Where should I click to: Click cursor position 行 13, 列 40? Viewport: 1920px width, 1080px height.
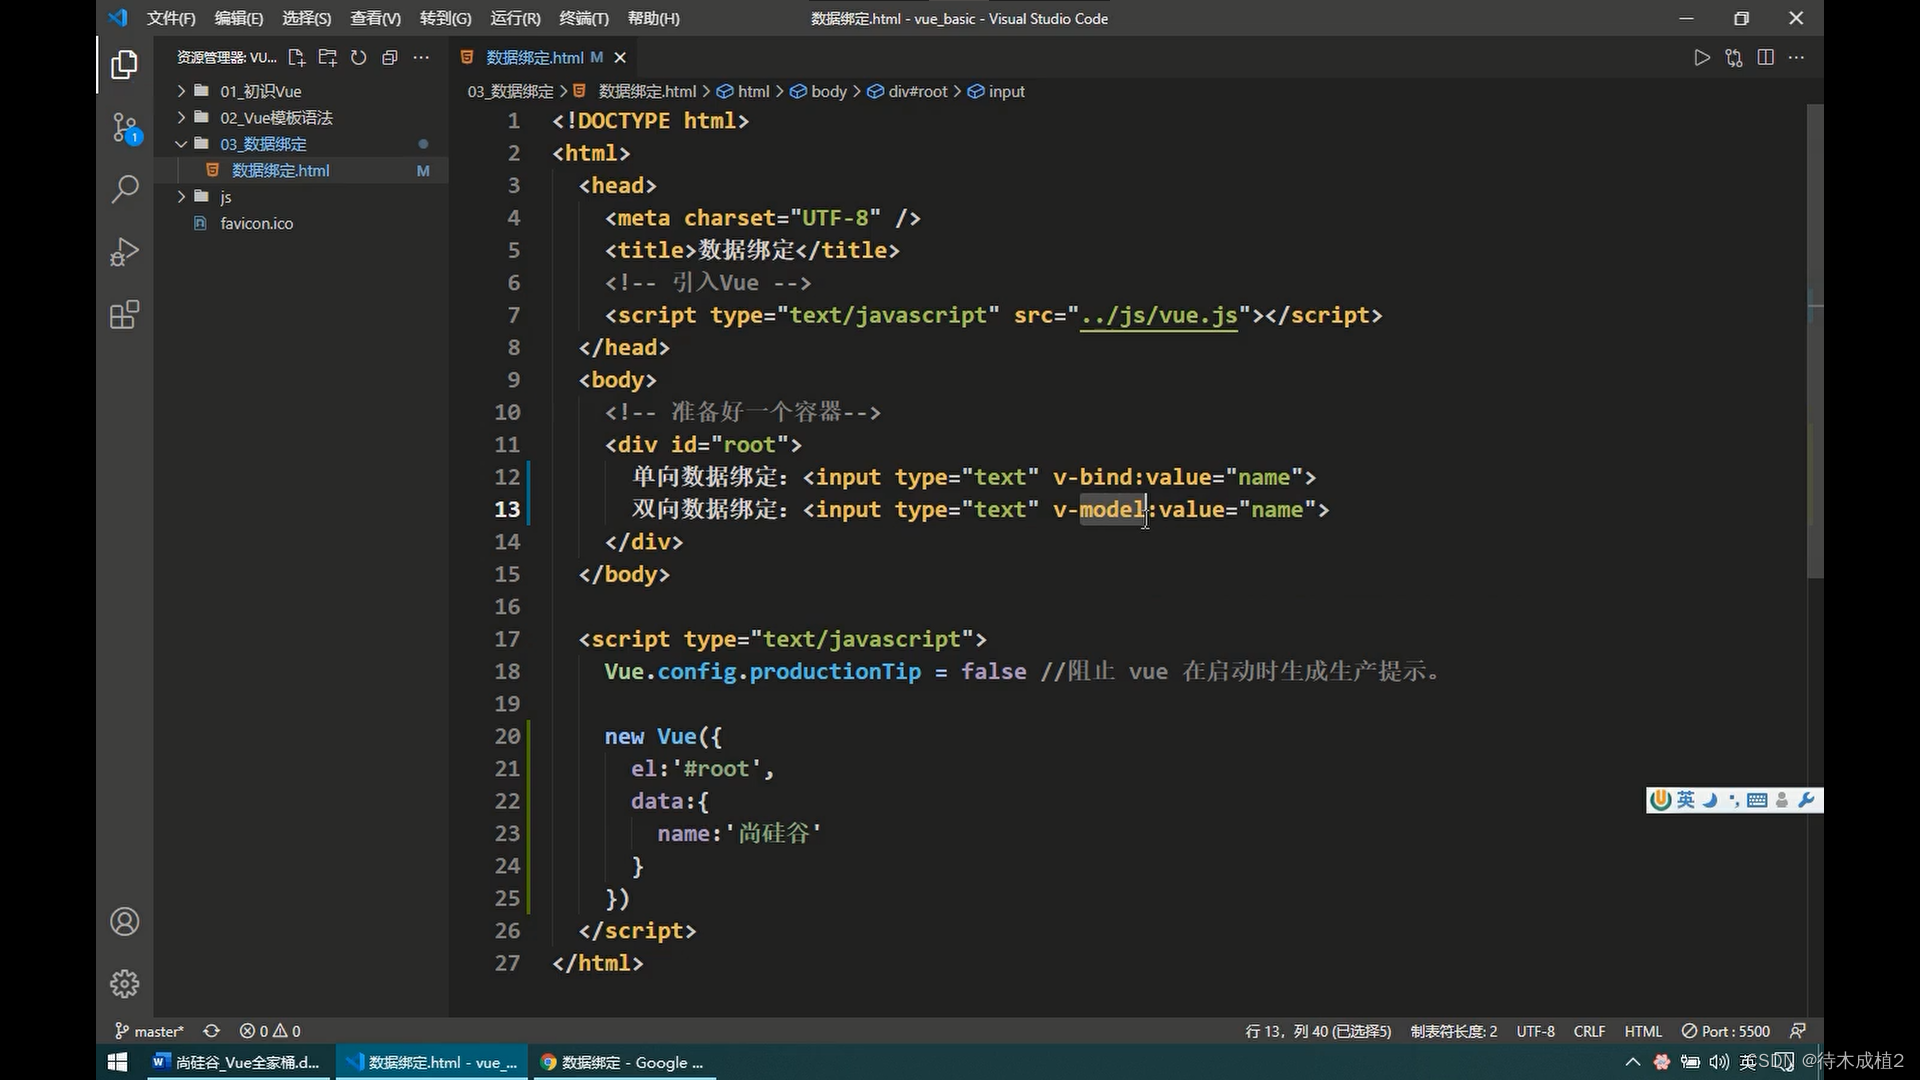point(1318,1031)
